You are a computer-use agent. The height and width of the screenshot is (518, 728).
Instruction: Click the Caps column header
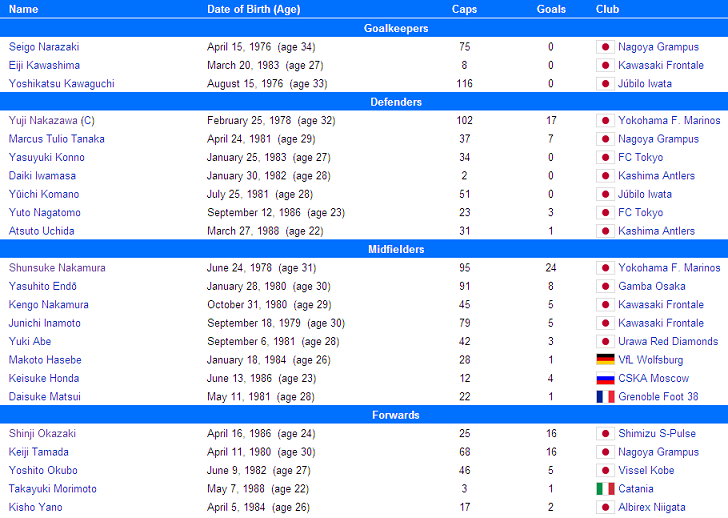(464, 9)
